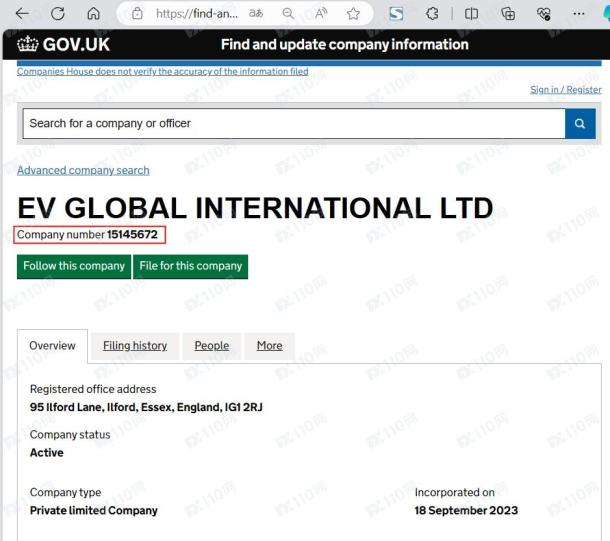Click the Company type label
This screenshot has height=541, width=610.
pyautogui.click(x=65, y=492)
